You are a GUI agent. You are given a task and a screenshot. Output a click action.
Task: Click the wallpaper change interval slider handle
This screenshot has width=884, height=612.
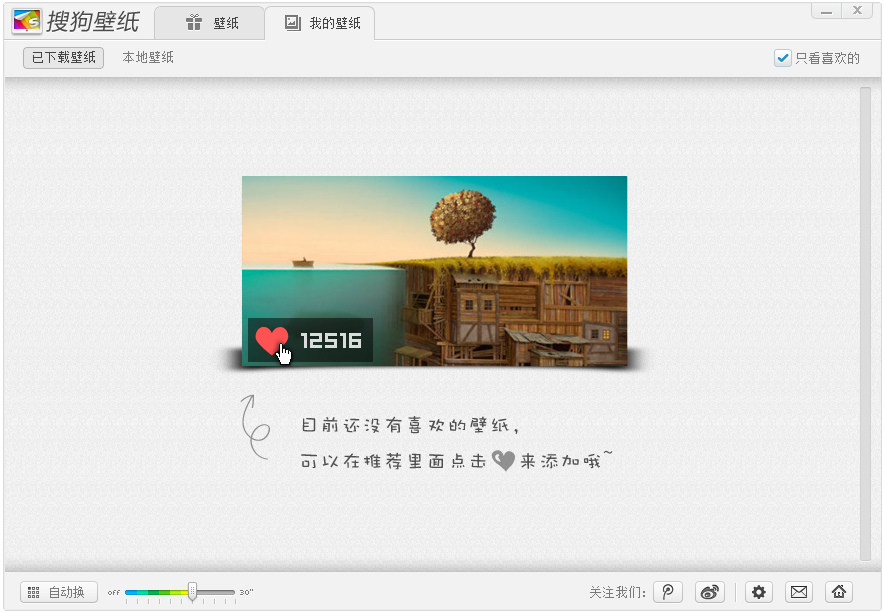[192, 592]
